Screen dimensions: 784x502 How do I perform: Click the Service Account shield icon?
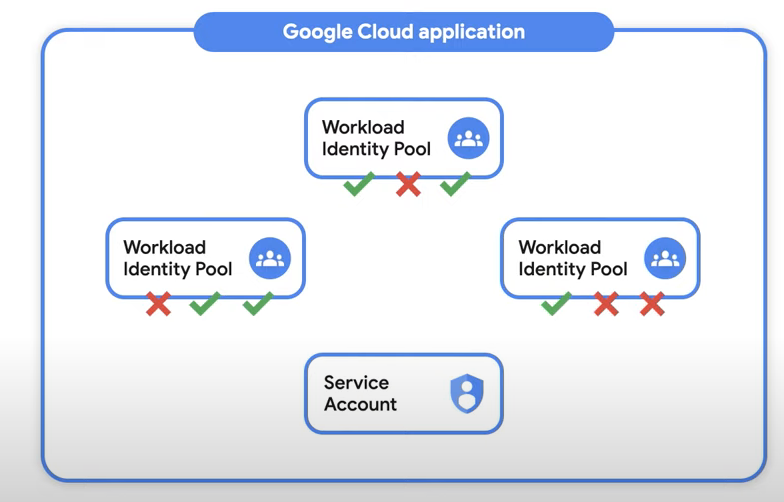pos(467,393)
